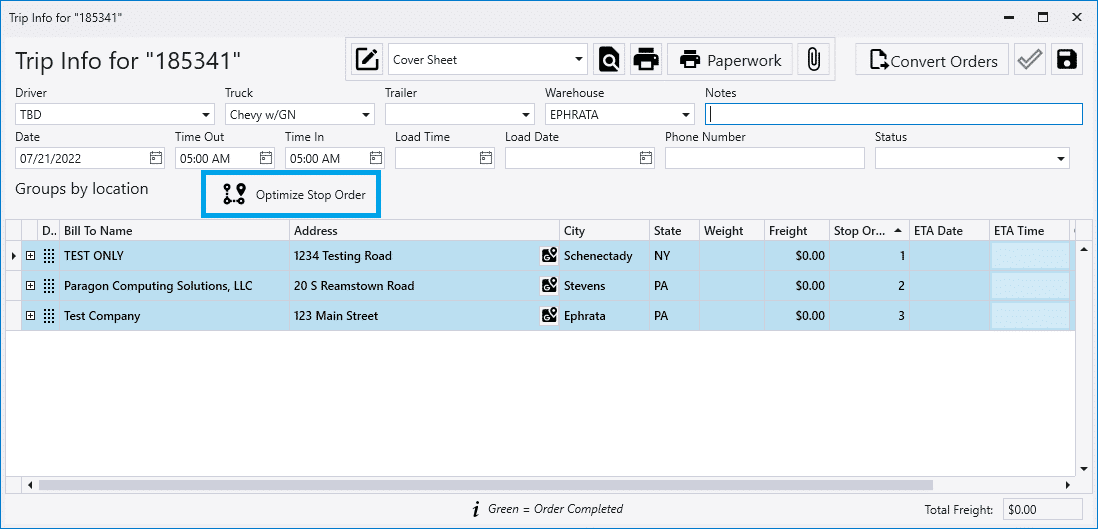Open map icon for 123 Main Street
This screenshot has height=529, width=1098.
pos(548,316)
